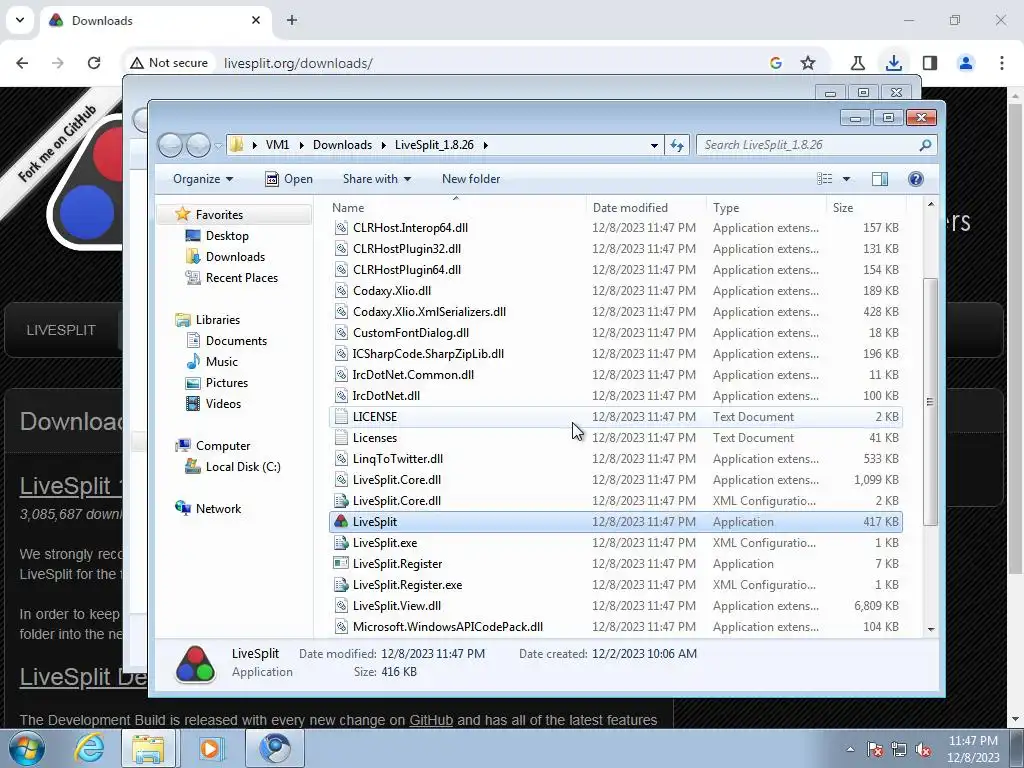Click the GitHub link on webpage

[x=431, y=720]
